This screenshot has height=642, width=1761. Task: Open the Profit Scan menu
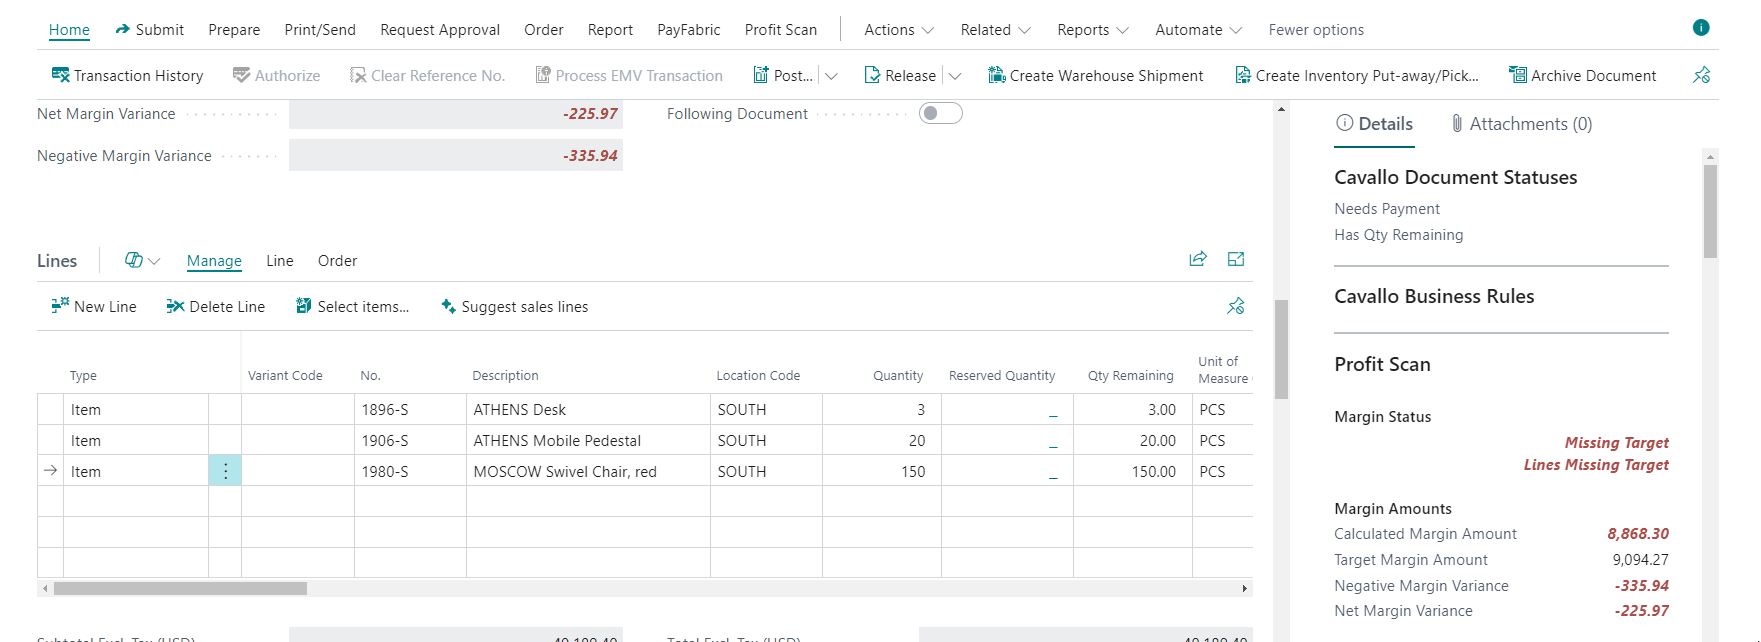pos(780,30)
